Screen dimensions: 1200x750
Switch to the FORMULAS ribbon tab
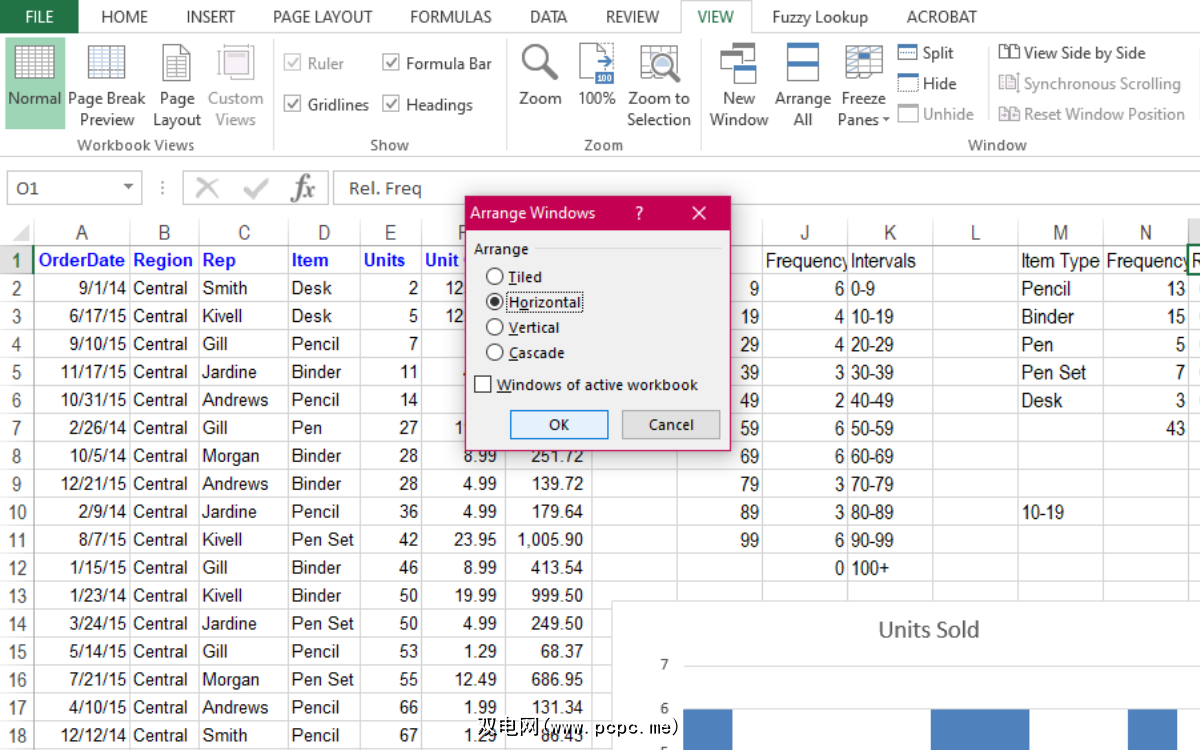[x=450, y=17]
